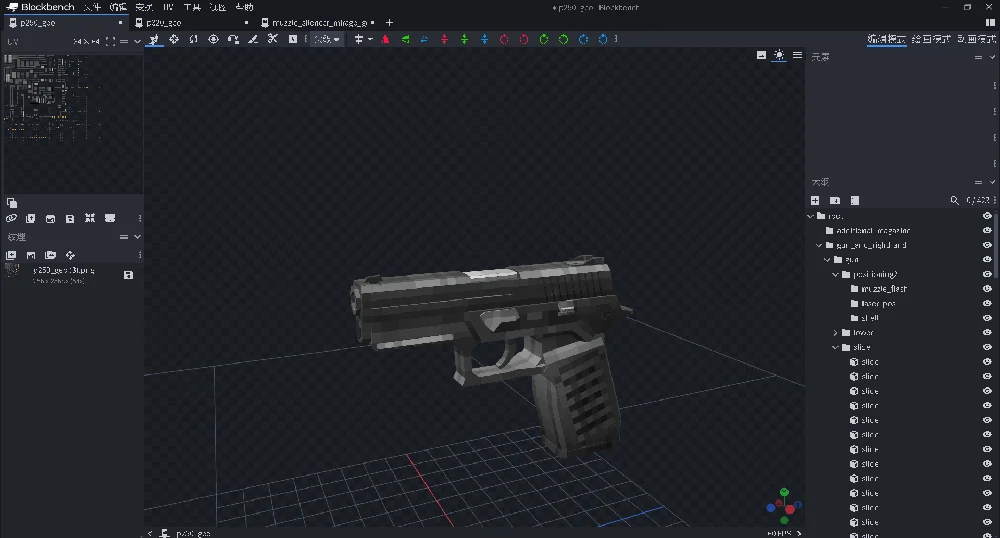Switch to Edit mode (编辑模式)

(886, 39)
